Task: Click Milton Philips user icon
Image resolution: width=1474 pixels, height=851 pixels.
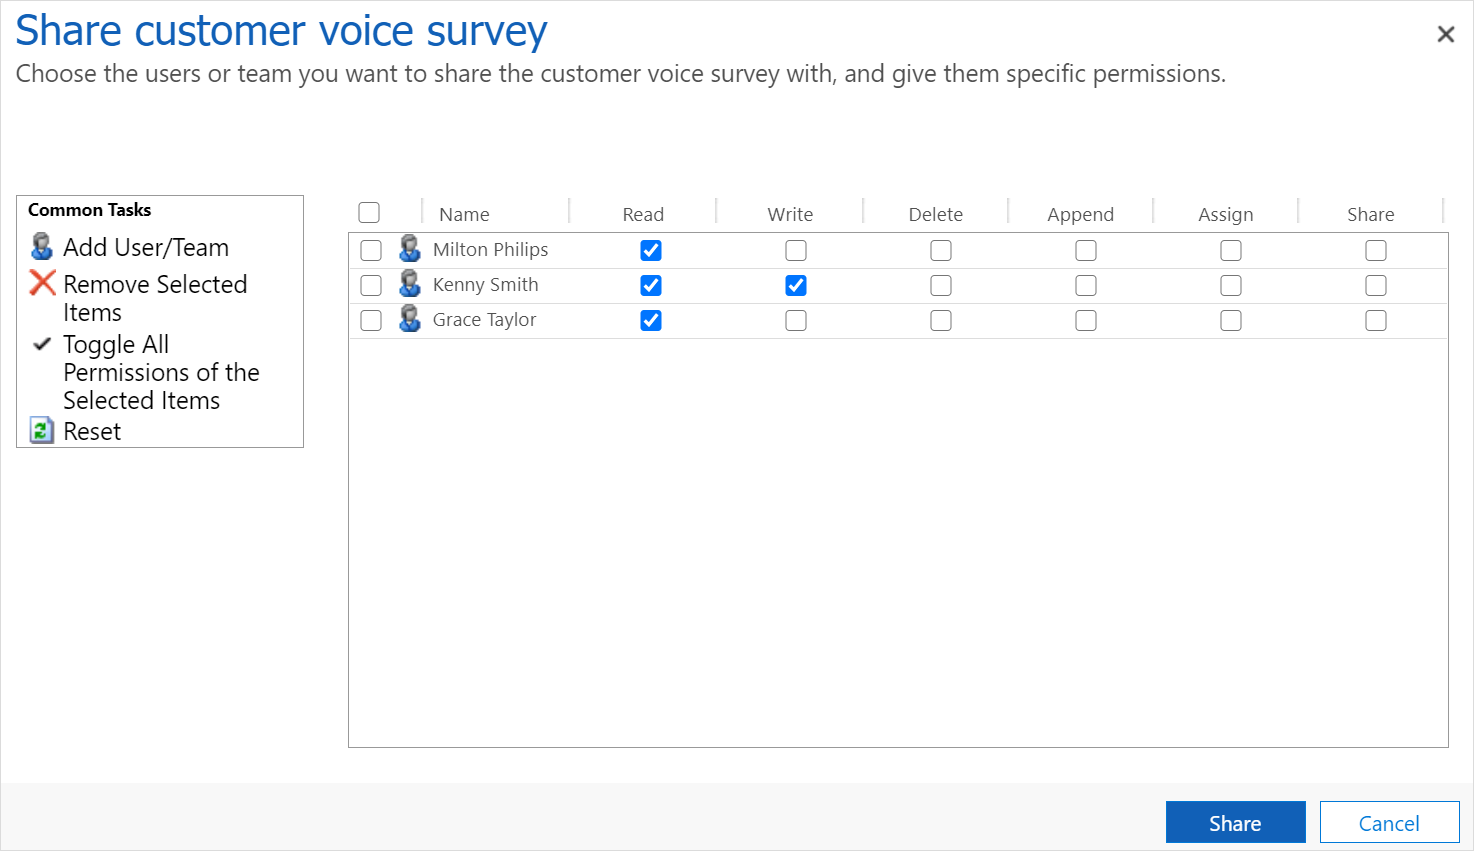Action: [x=410, y=248]
